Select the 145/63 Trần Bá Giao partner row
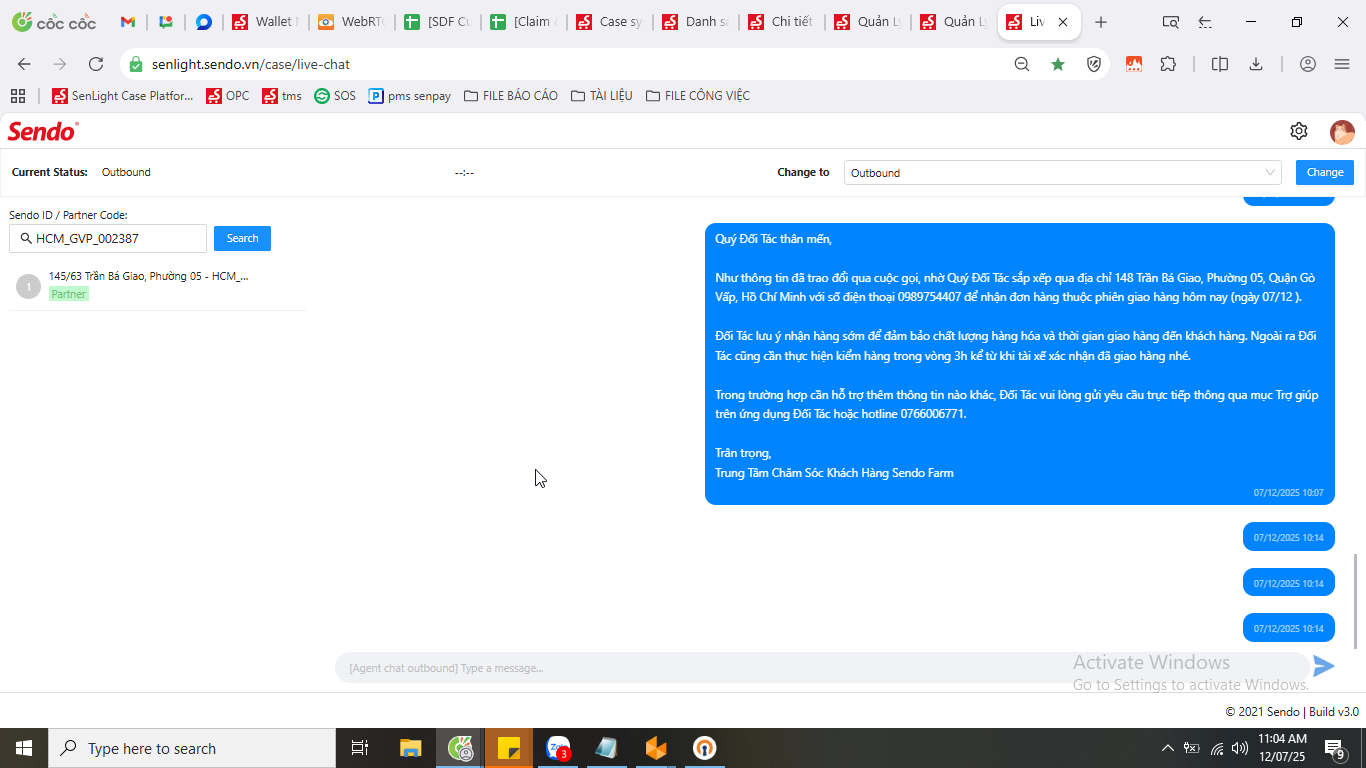This screenshot has width=1366, height=768. tap(157, 286)
